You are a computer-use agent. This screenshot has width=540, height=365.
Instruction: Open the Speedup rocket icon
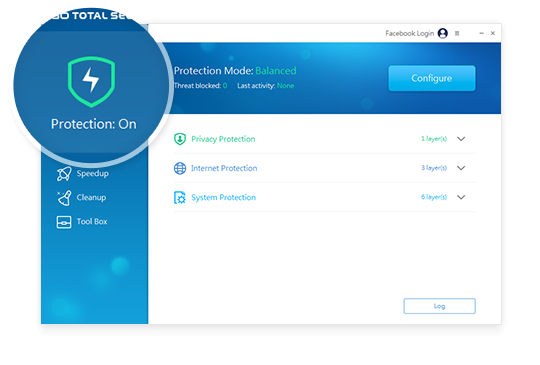pos(64,174)
